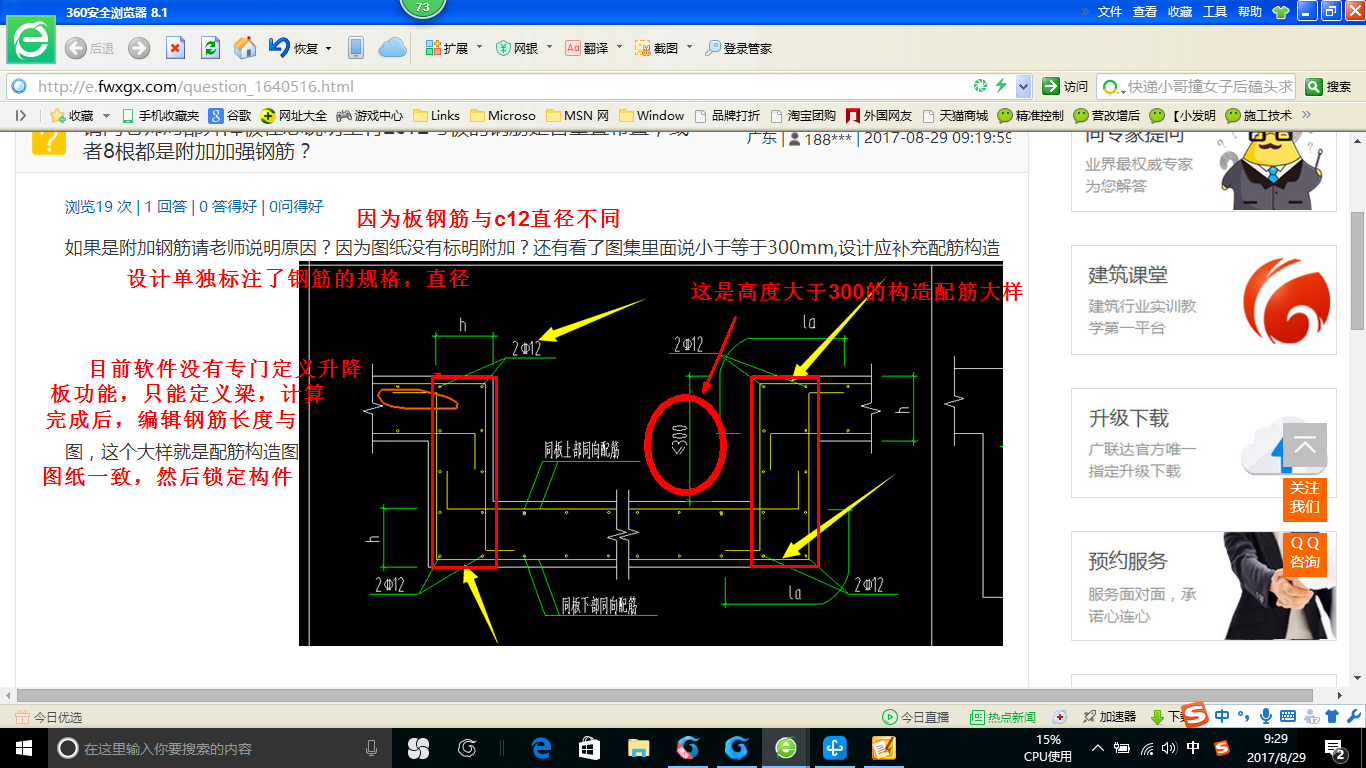Expand the 恢复 dropdown arrow
The image size is (1366, 768).
coord(327,48)
